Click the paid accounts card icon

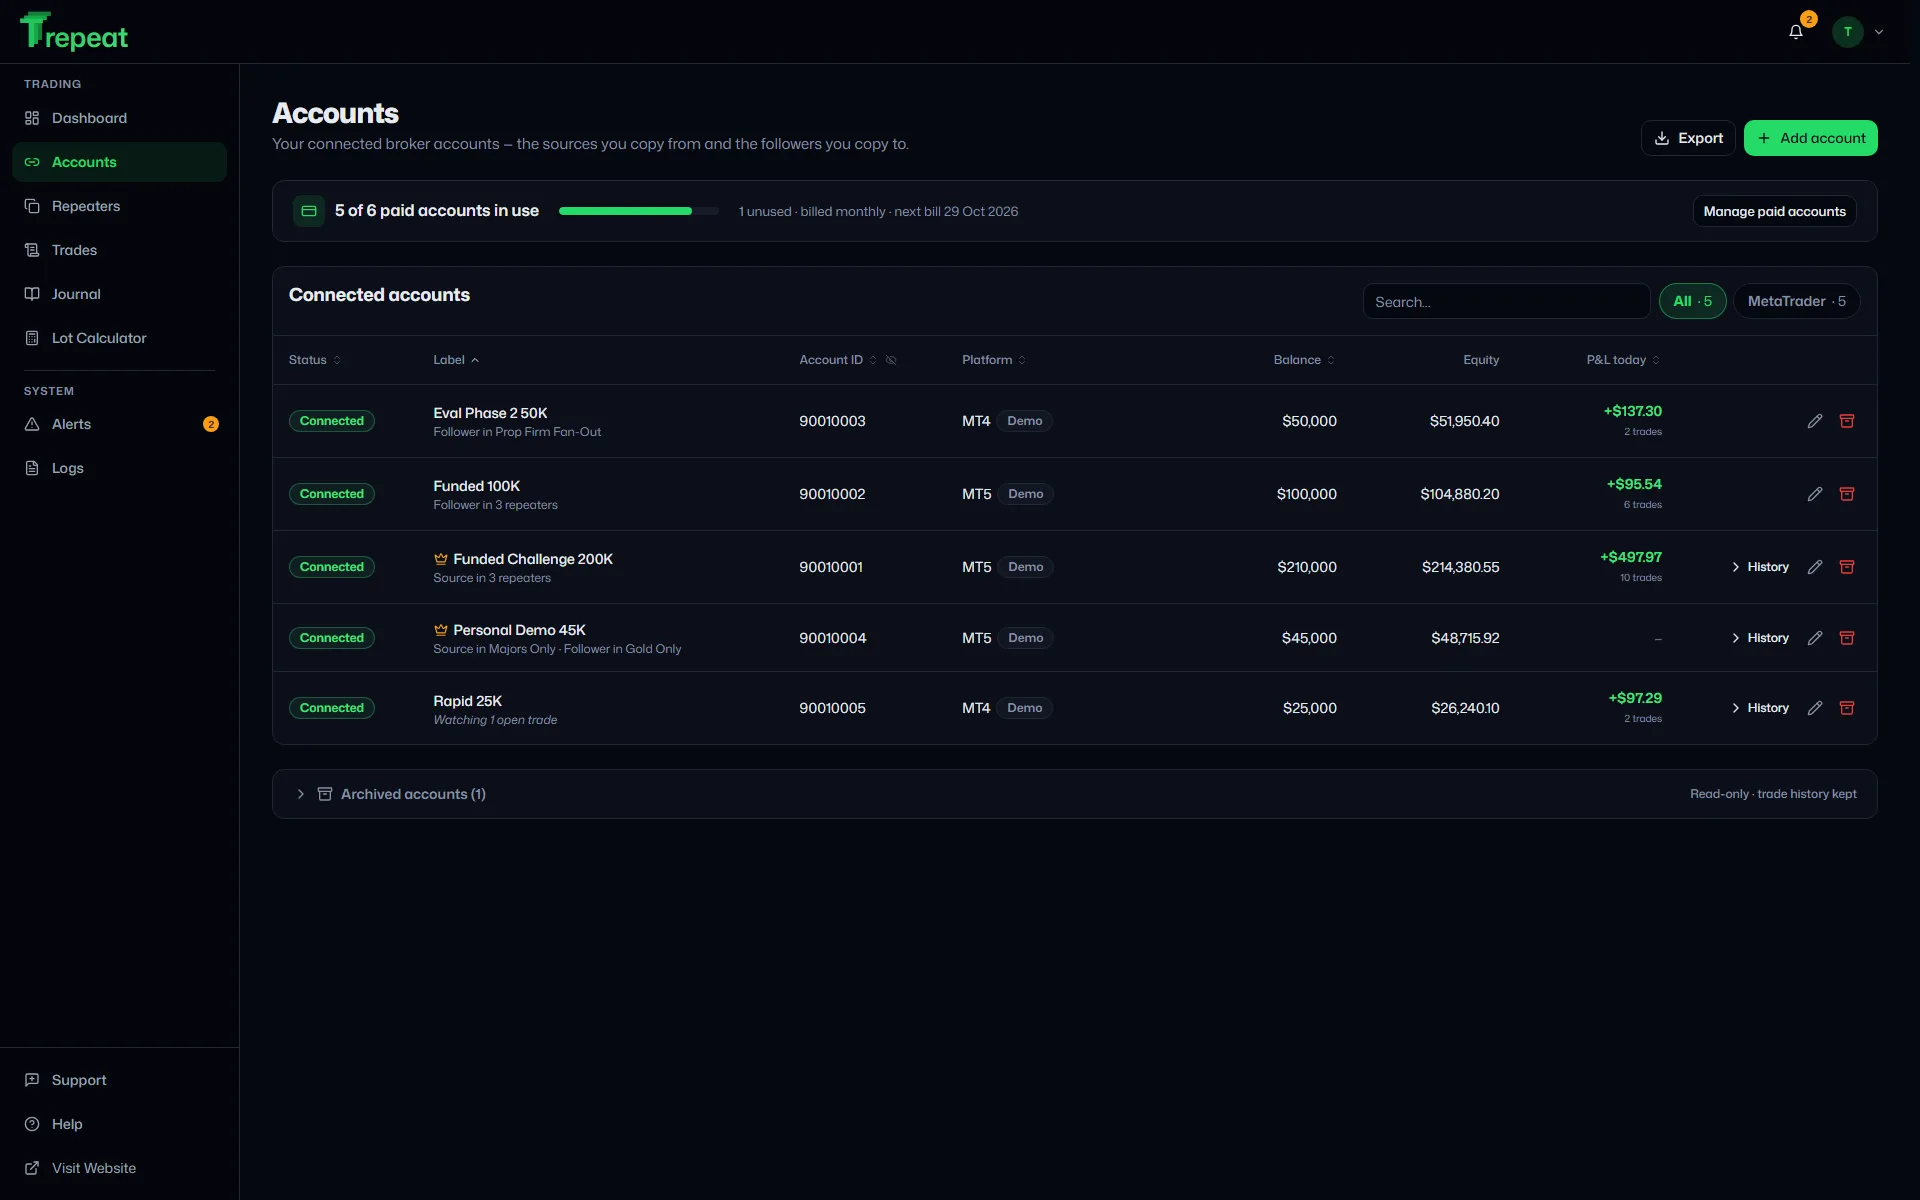click(309, 211)
